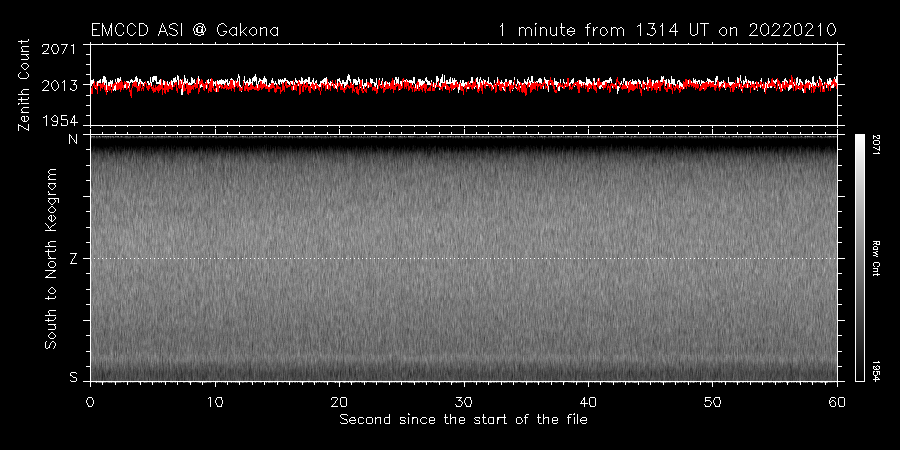This screenshot has height=450, width=900.
Task: Click the N label on the keogram axis
Action: pyautogui.click(x=73, y=139)
